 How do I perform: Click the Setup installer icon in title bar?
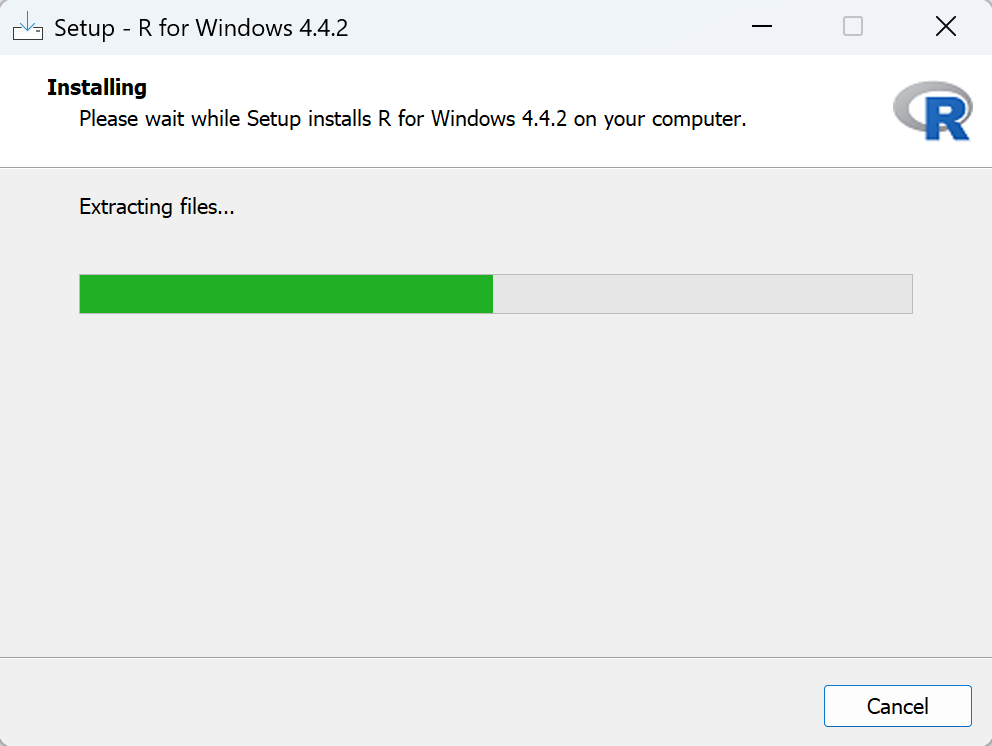[27, 27]
